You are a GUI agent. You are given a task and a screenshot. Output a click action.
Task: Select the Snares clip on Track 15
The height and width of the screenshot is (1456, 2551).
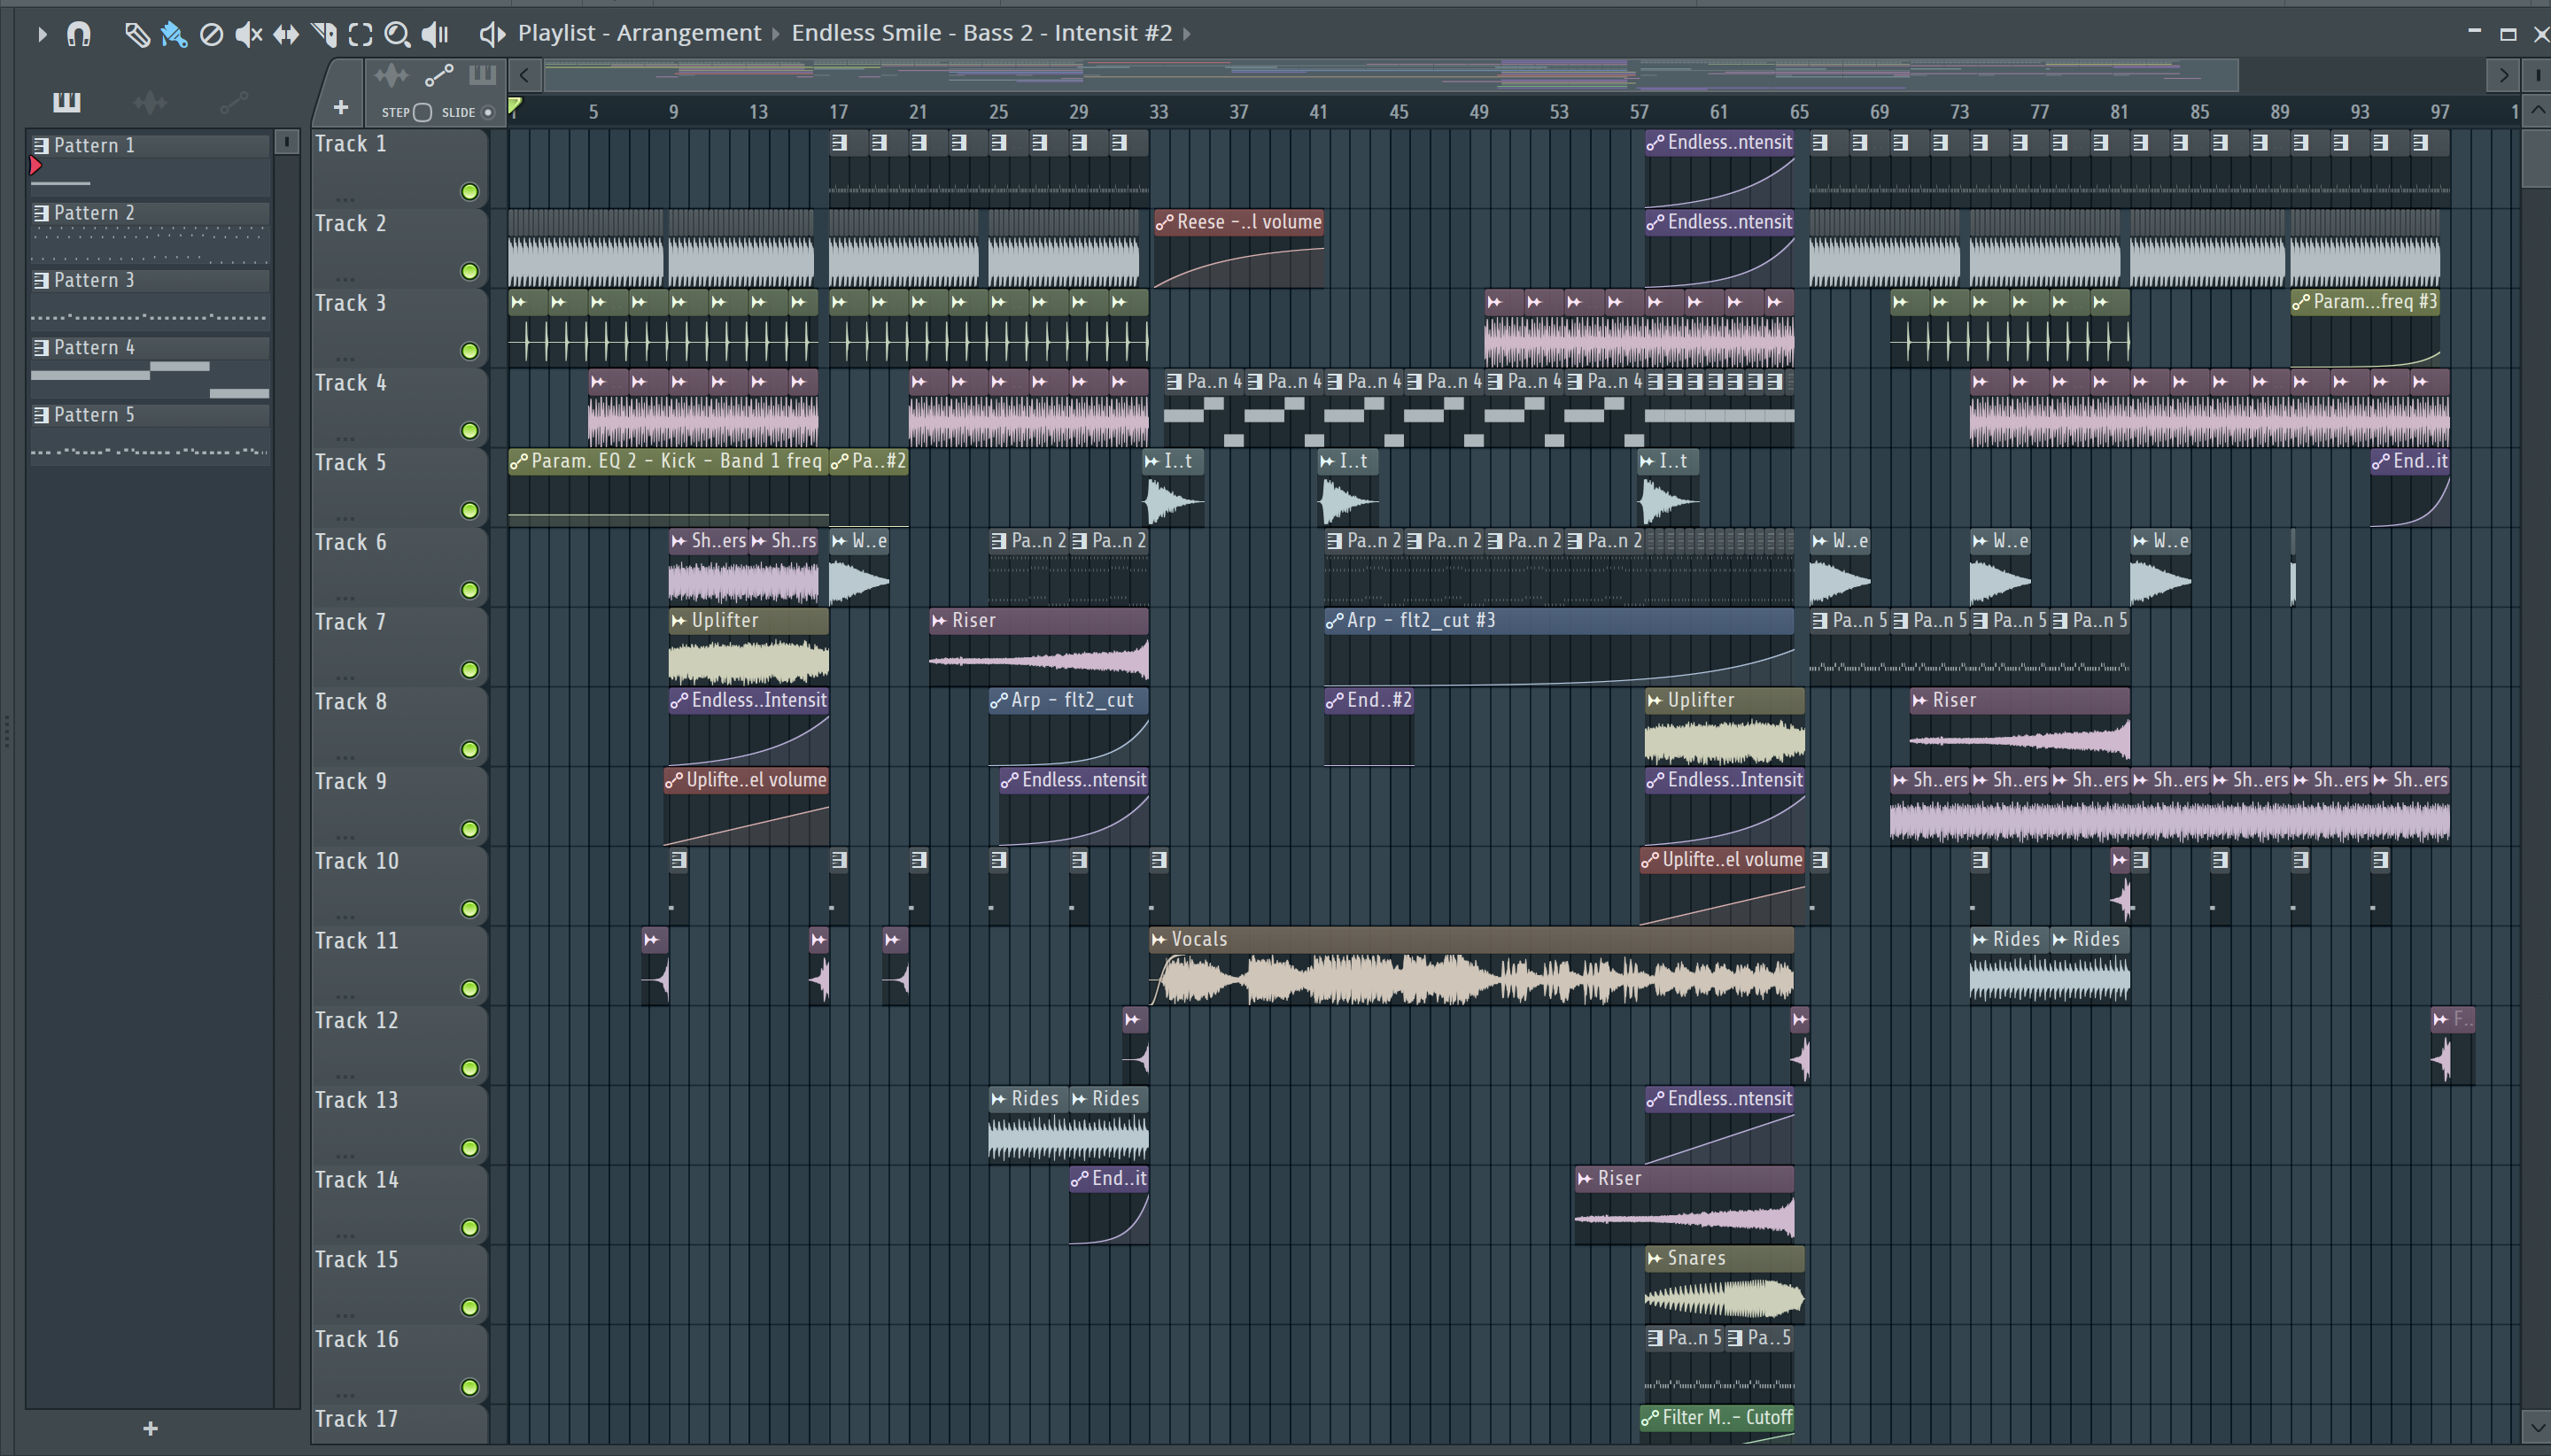[1724, 1286]
